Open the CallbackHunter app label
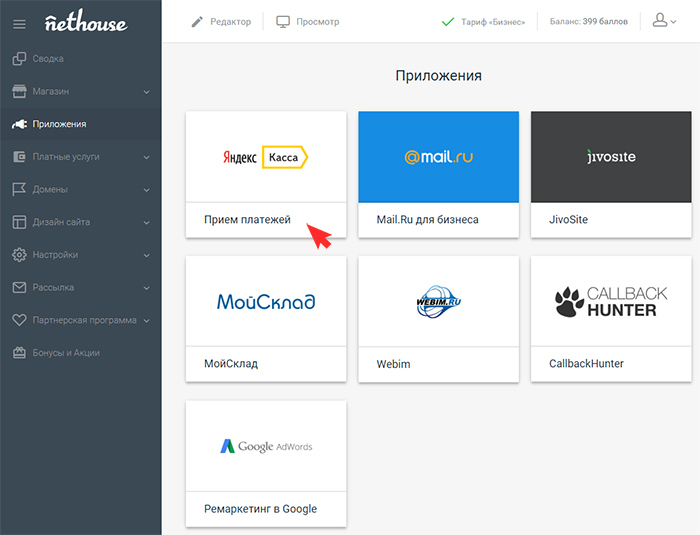The width and height of the screenshot is (700, 535). (x=586, y=364)
